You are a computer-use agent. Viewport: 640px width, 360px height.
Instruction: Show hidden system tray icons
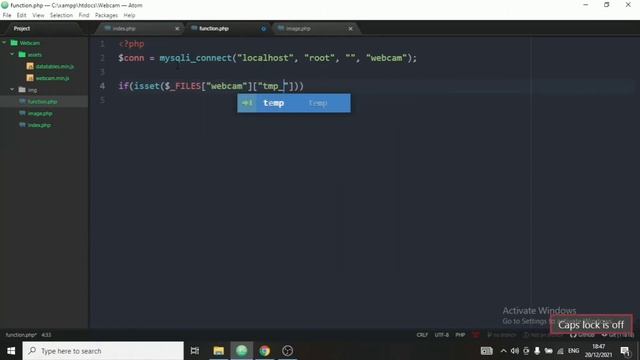pyautogui.click(x=503, y=351)
